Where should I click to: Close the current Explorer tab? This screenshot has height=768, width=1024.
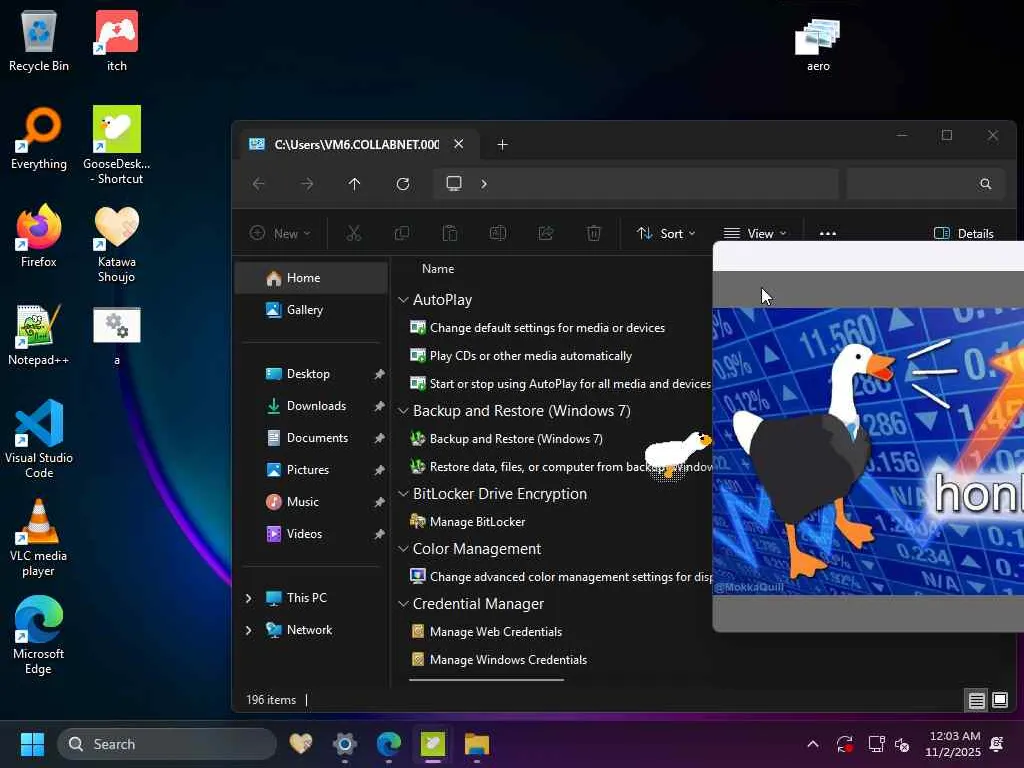pyautogui.click(x=458, y=144)
